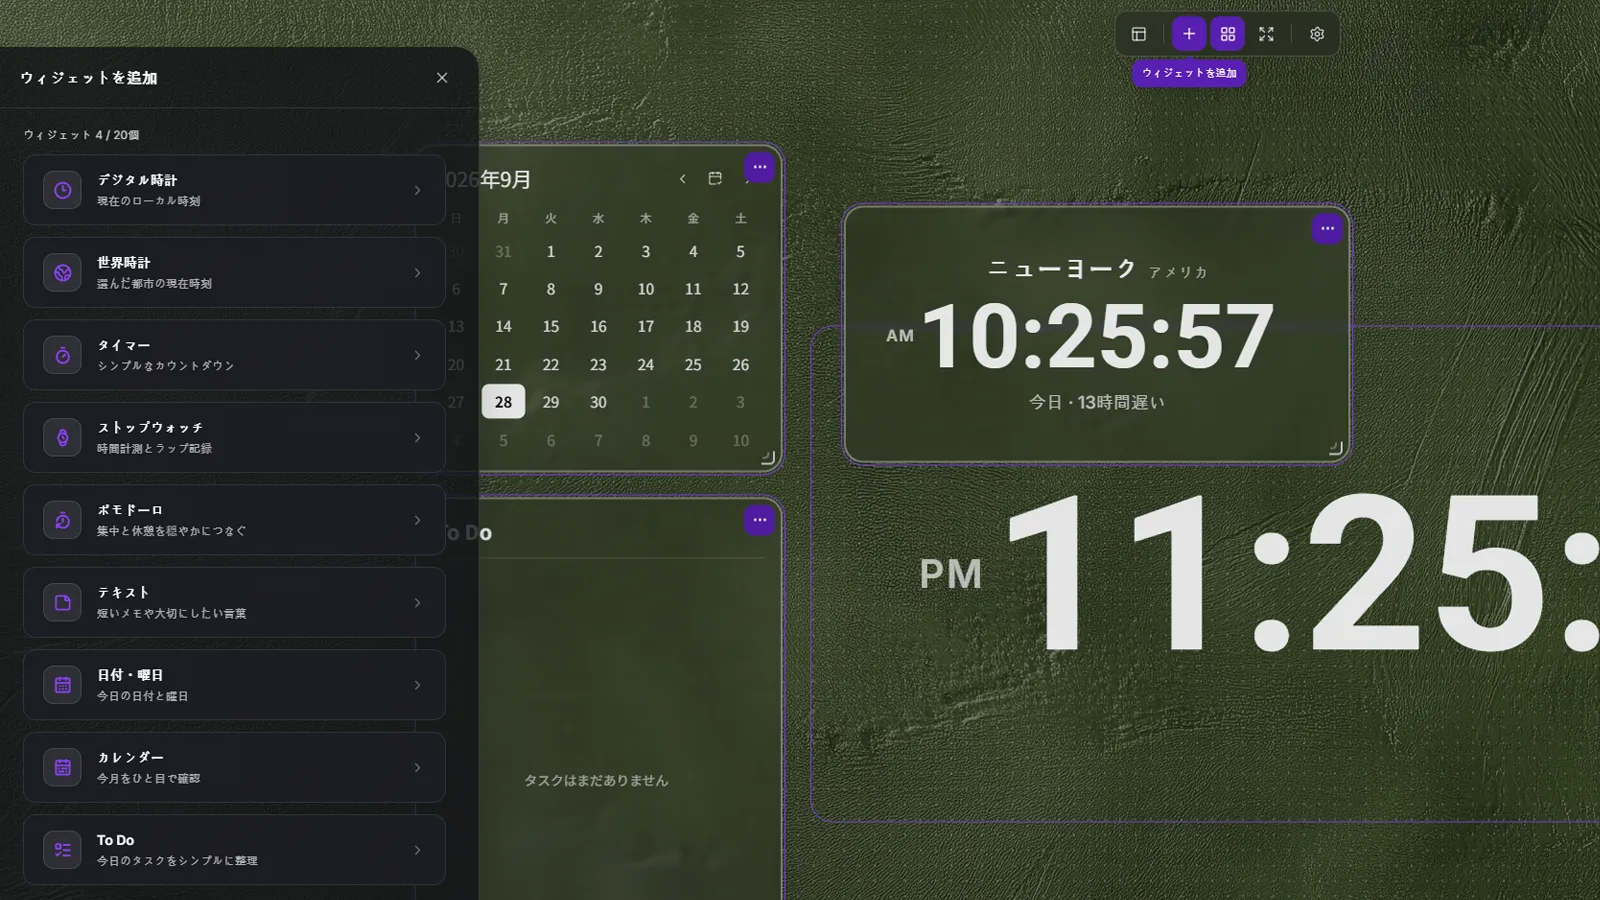Expand the To Do row chevron

point(418,850)
